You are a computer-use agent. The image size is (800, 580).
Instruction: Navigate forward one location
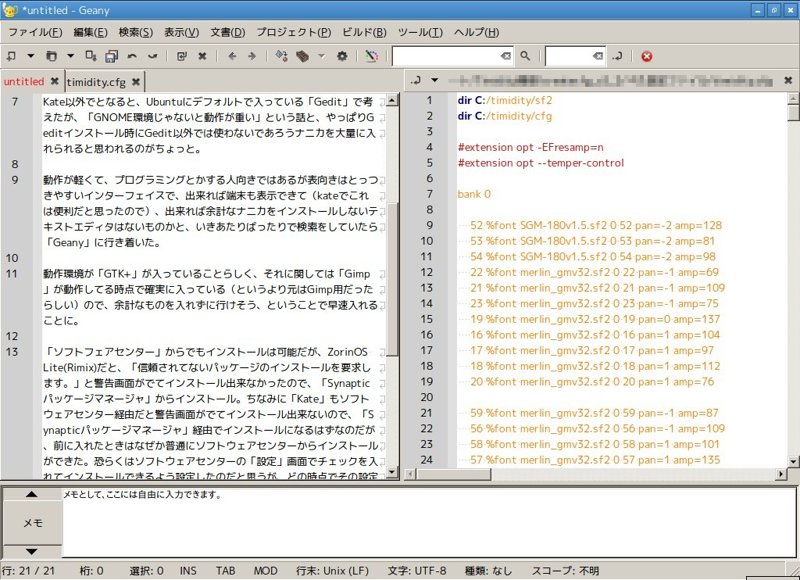[252, 56]
